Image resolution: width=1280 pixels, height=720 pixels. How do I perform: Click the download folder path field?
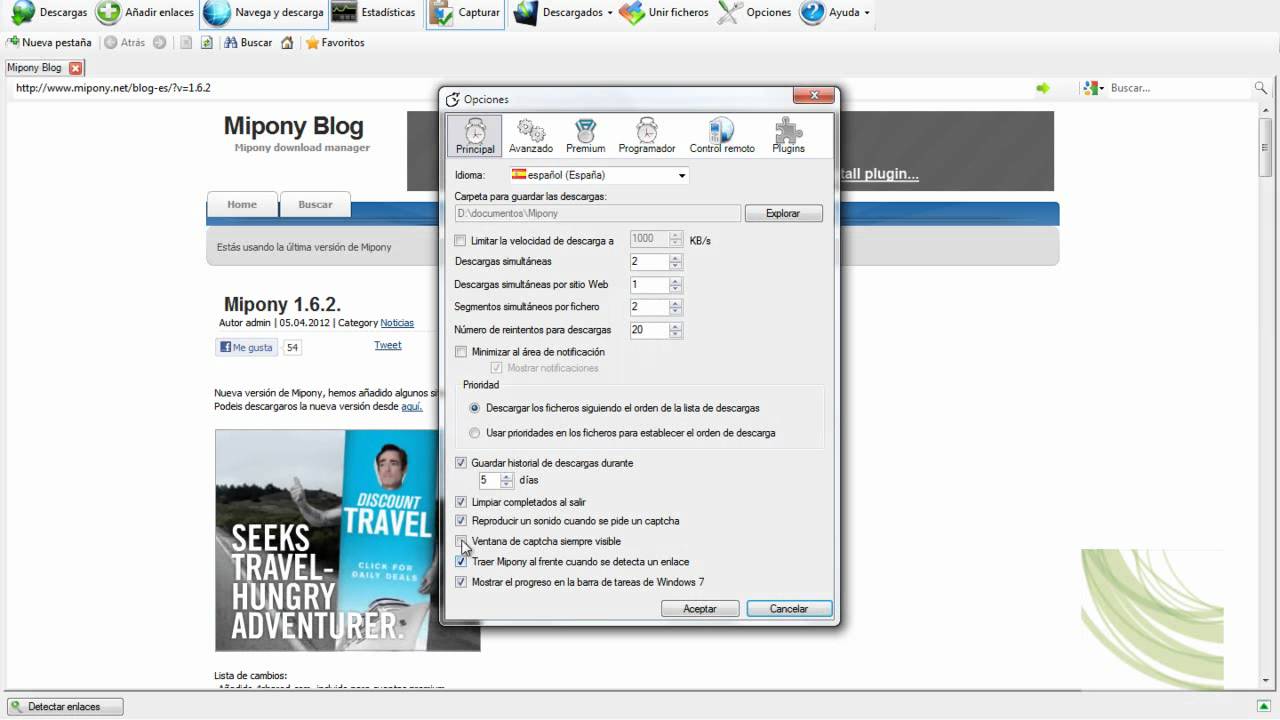tap(597, 213)
